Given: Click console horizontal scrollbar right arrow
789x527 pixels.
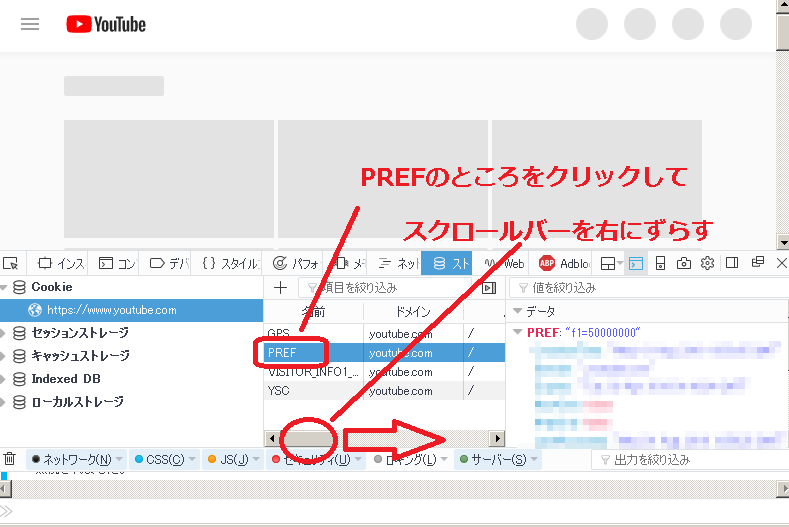Looking at the screenshot, I should point(783,489).
